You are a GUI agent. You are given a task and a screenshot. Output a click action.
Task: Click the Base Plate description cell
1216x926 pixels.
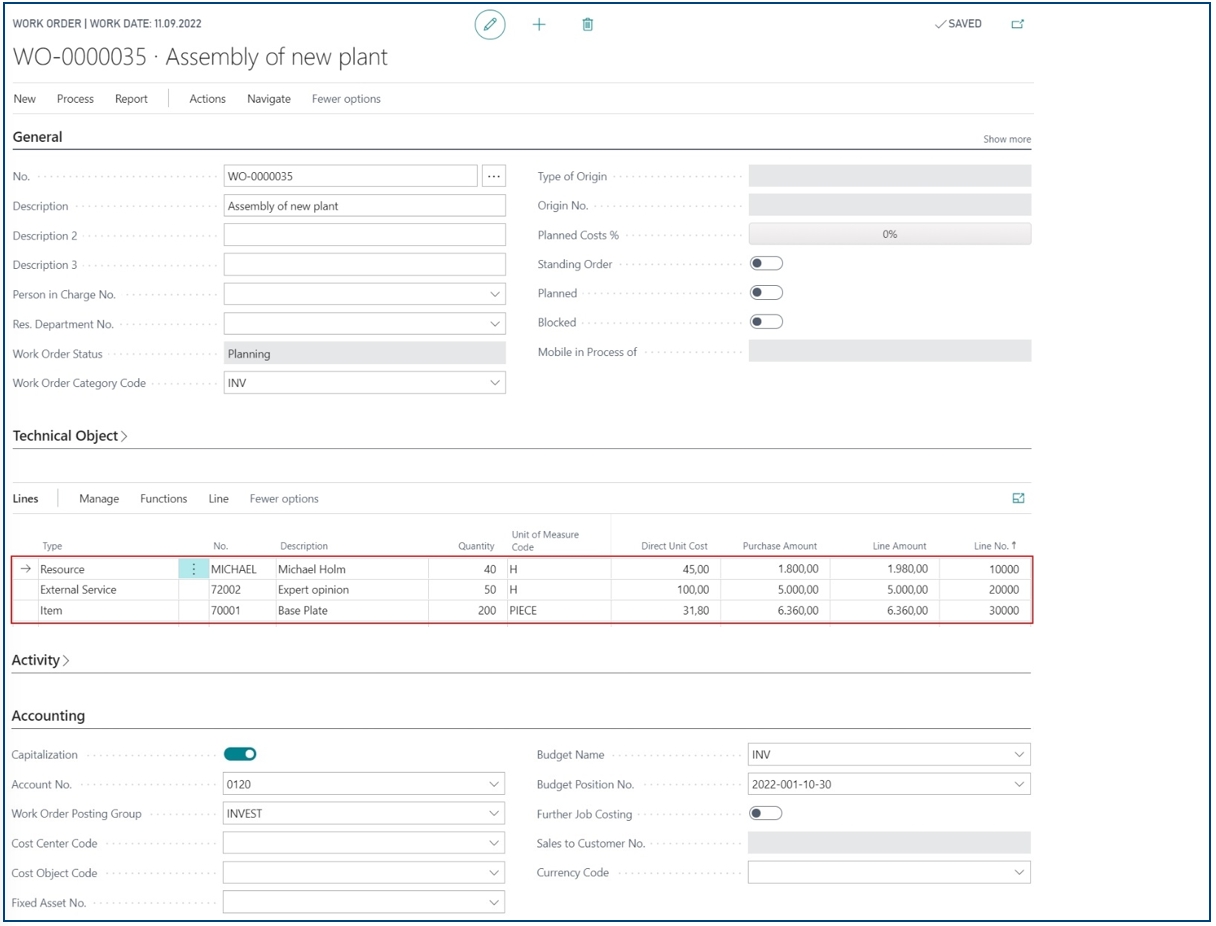352,610
